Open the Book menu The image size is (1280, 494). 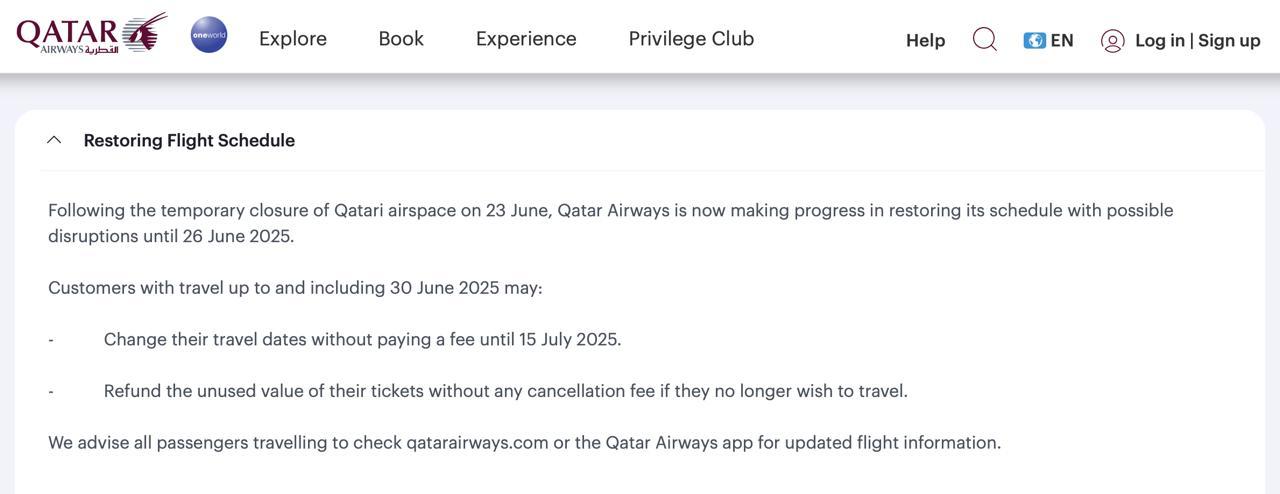(401, 38)
